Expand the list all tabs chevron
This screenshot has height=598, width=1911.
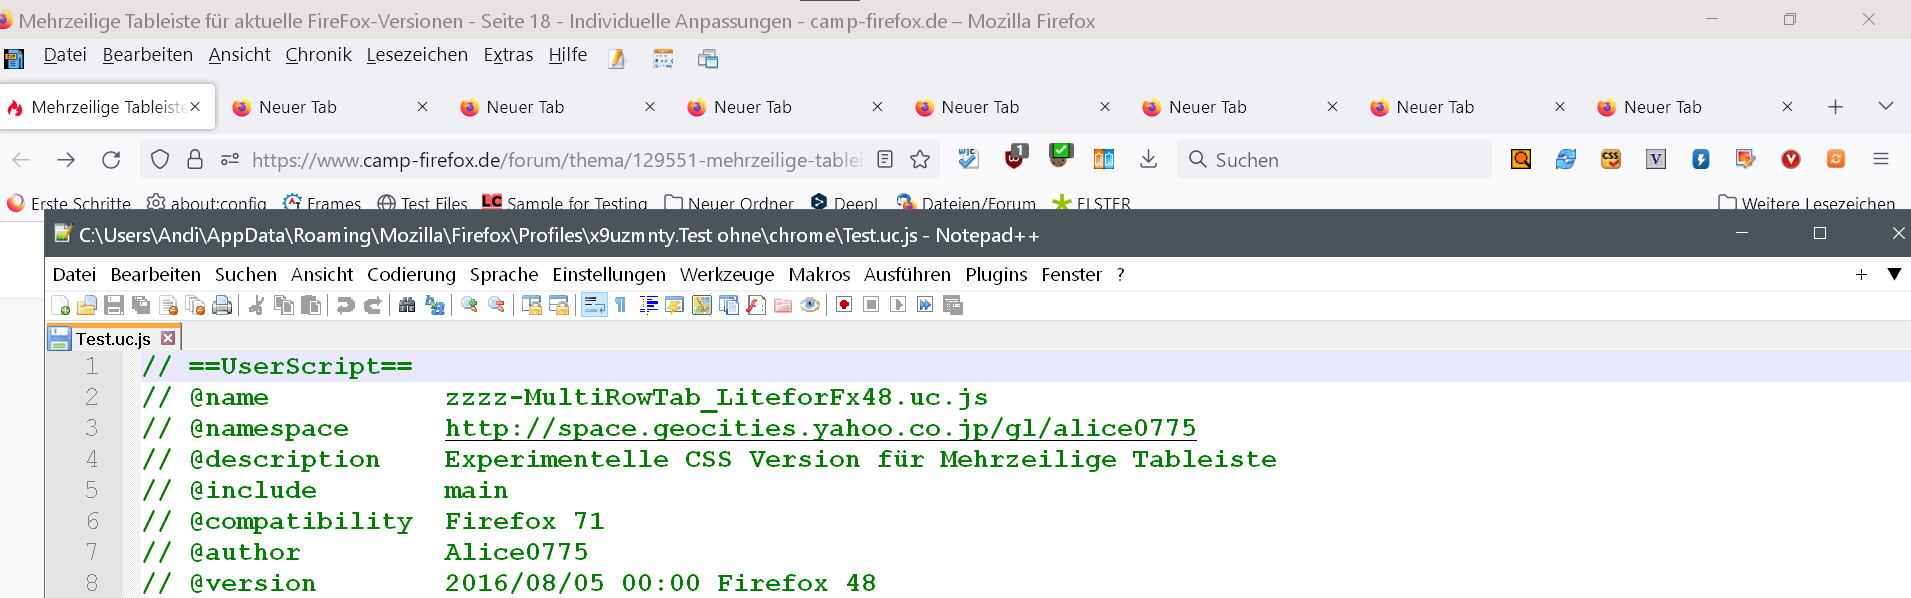tap(1886, 106)
